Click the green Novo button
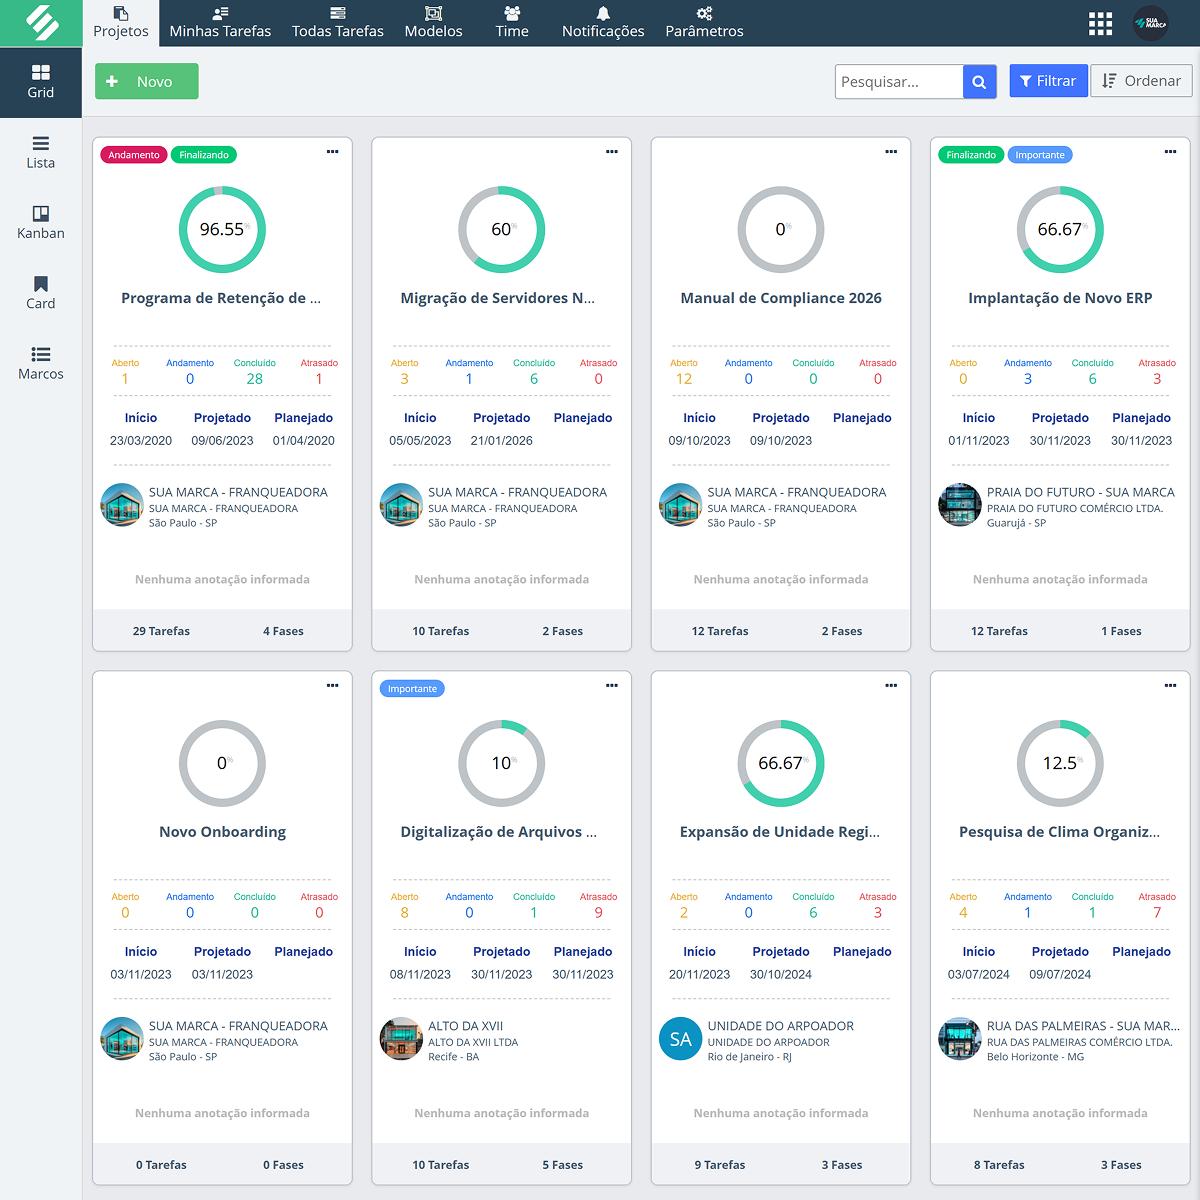The width and height of the screenshot is (1200, 1200). 147,82
